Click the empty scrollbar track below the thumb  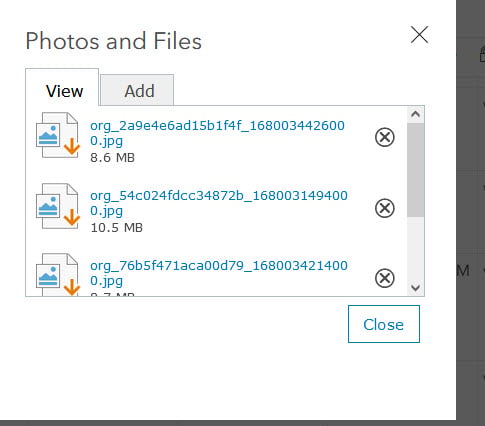(415, 248)
